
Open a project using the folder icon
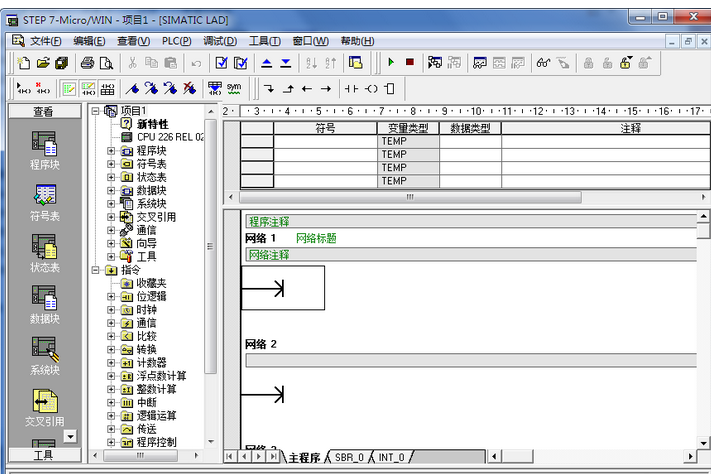point(43,63)
